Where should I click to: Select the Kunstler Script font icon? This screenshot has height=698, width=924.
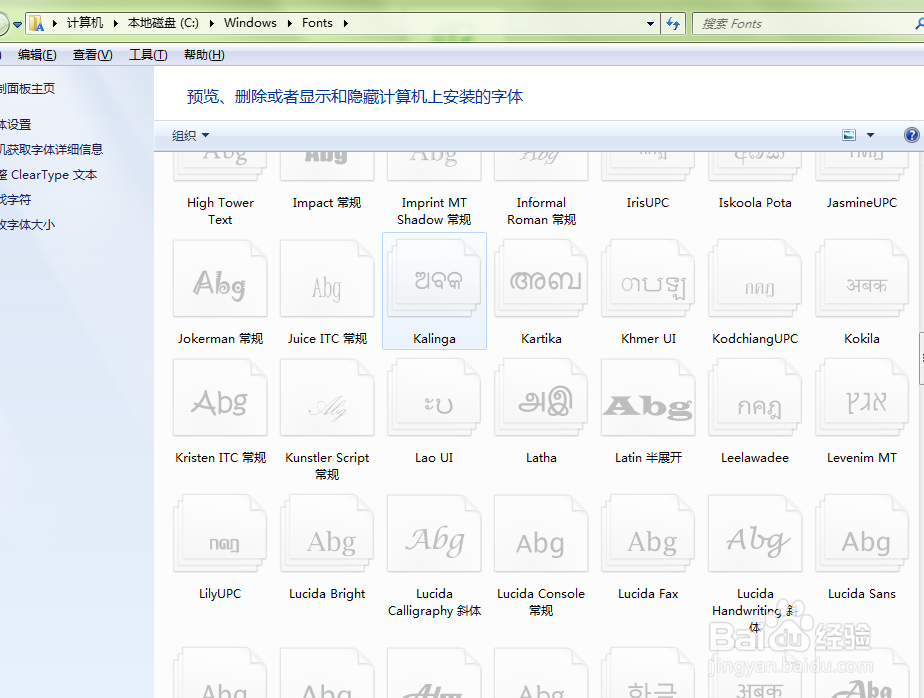coord(327,398)
